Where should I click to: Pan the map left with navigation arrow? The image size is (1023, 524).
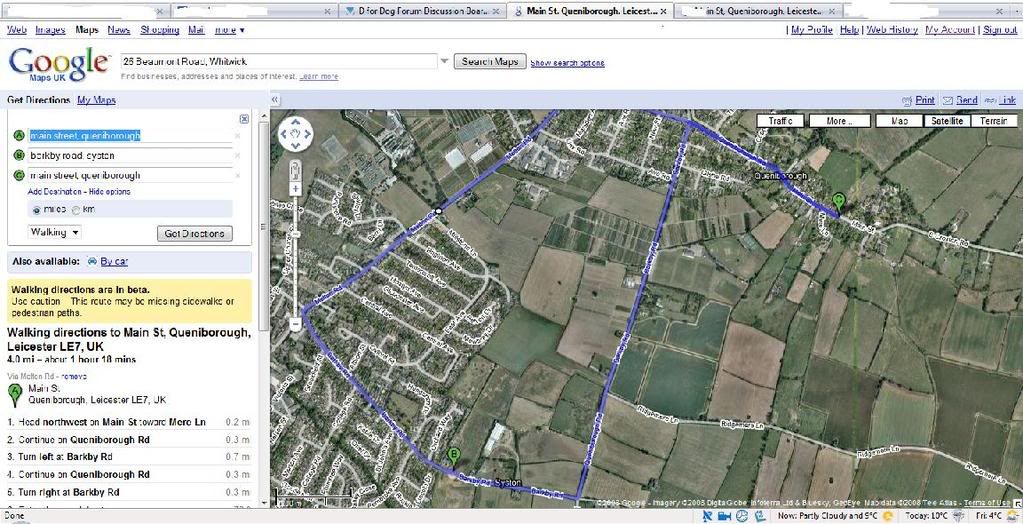284,134
